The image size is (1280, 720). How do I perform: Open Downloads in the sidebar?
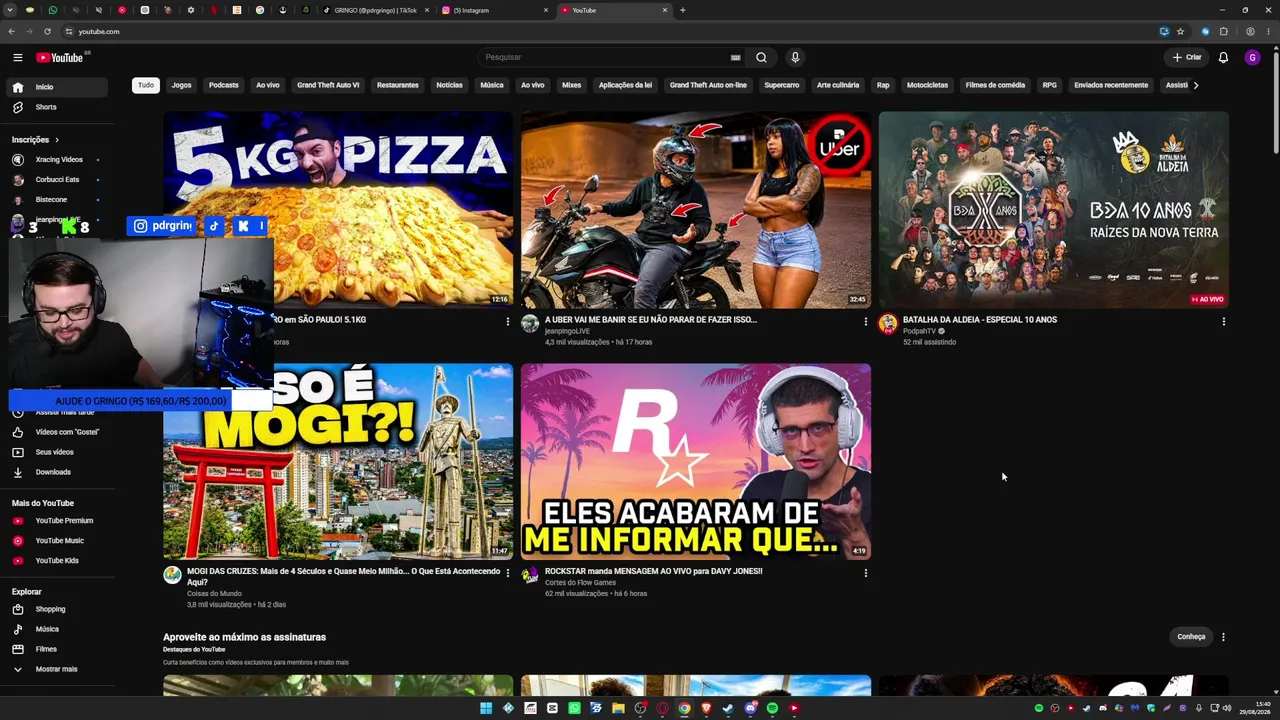click(x=58, y=472)
